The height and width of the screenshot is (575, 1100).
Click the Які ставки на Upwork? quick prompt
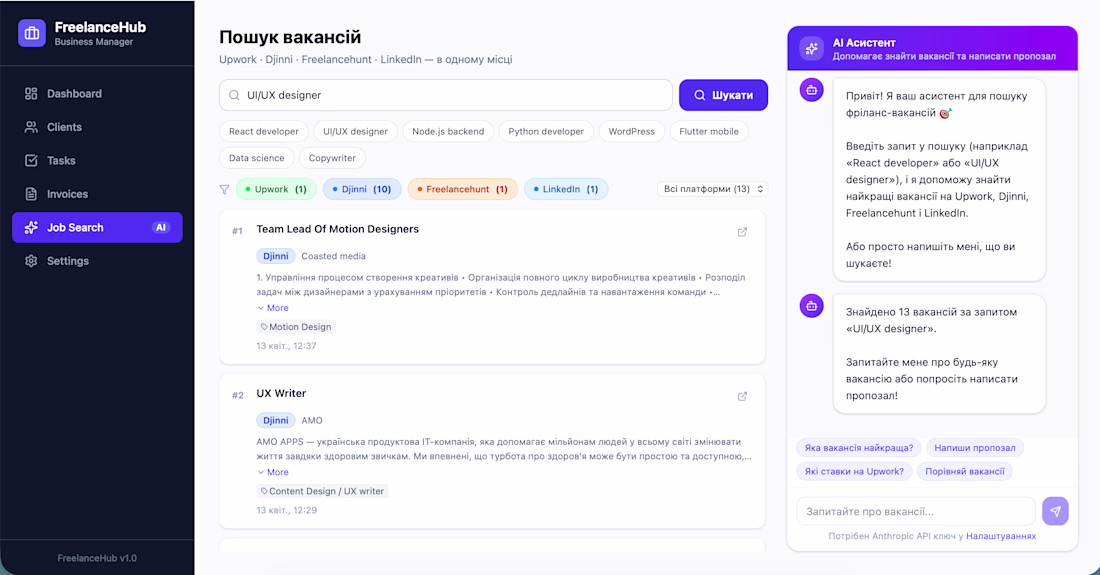point(854,471)
